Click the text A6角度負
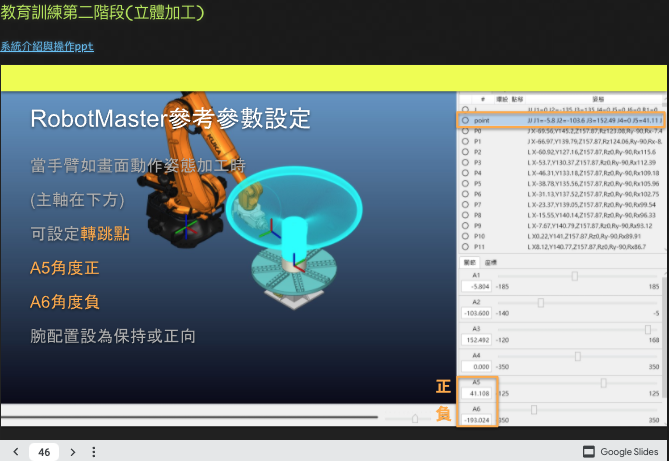Screen dimensions: 669x461 coord(64,302)
